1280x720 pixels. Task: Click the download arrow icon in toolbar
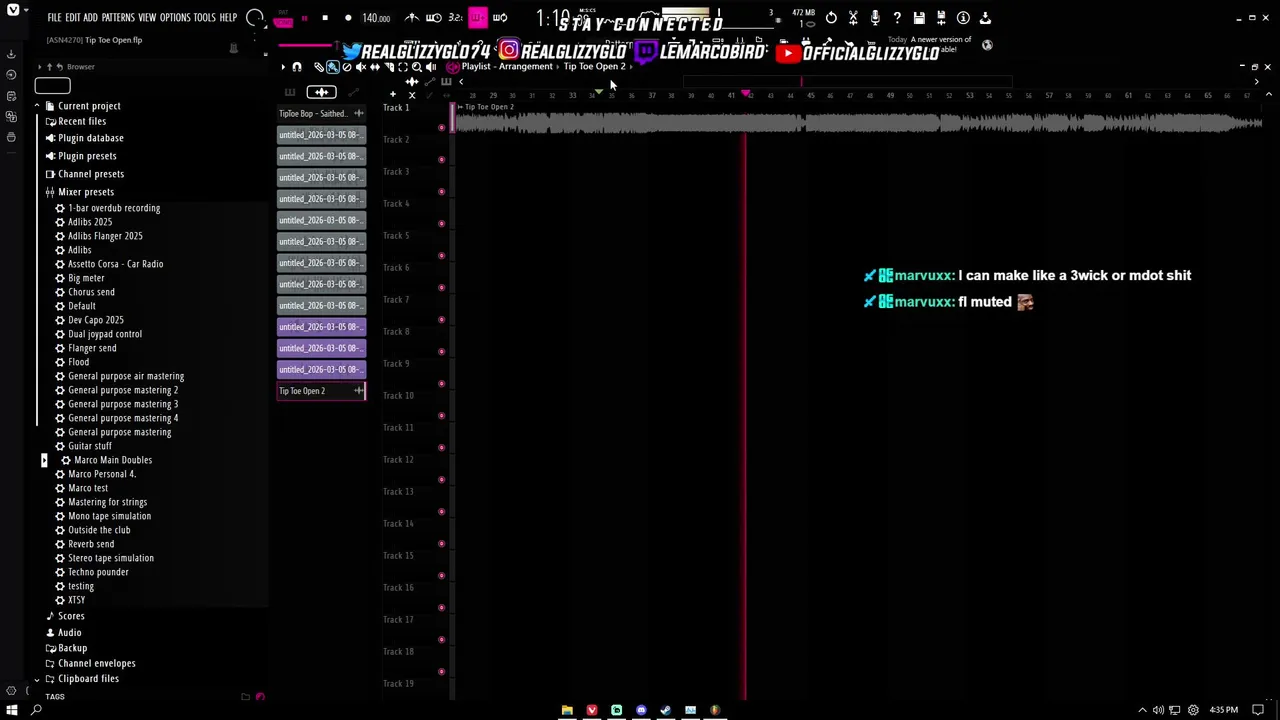click(x=985, y=18)
